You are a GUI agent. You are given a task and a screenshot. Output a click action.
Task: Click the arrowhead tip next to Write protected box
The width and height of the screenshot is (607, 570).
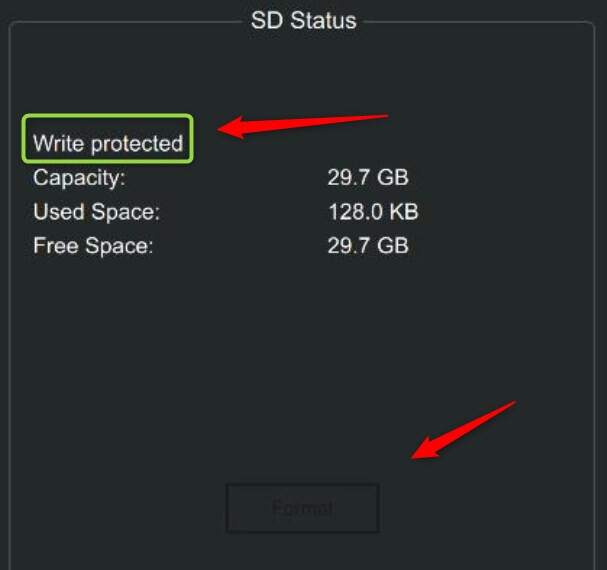pyautogui.click(x=220, y=130)
